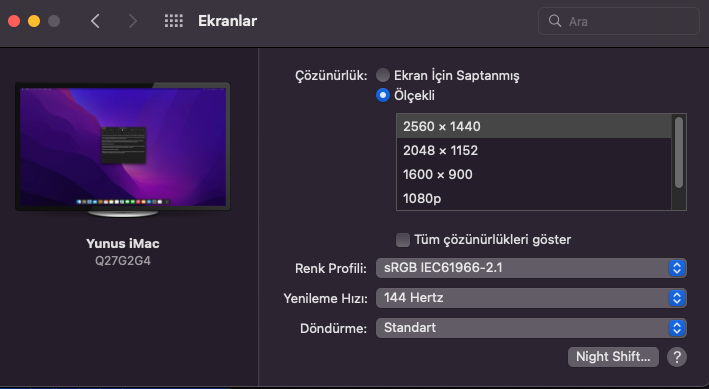
Task: Open help with the question mark button
Action: click(676, 357)
